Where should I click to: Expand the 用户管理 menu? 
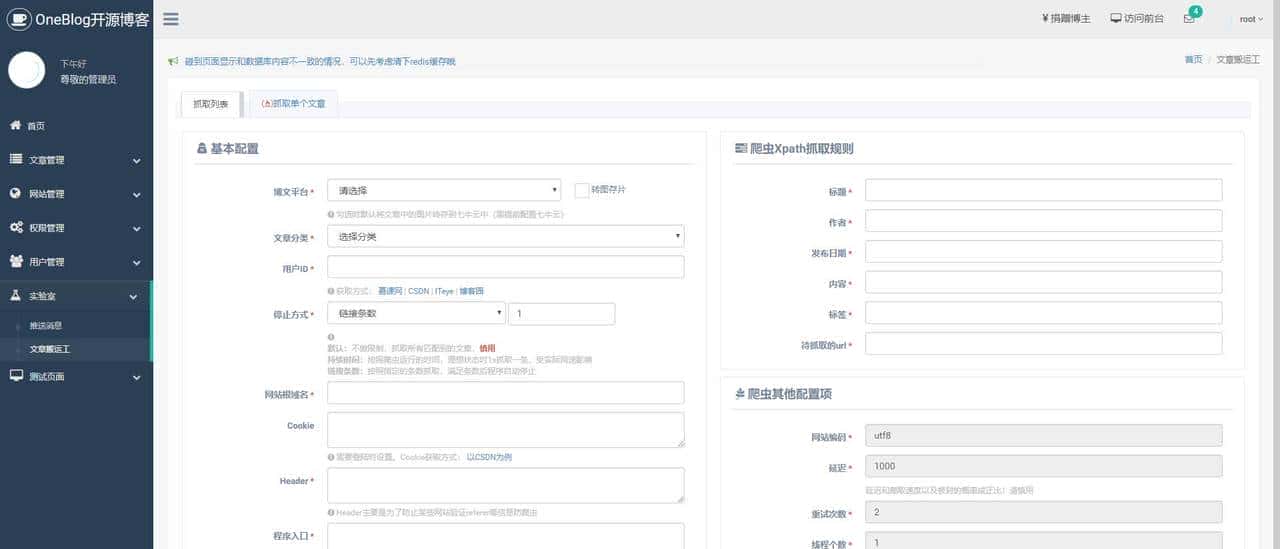(76, 262)
